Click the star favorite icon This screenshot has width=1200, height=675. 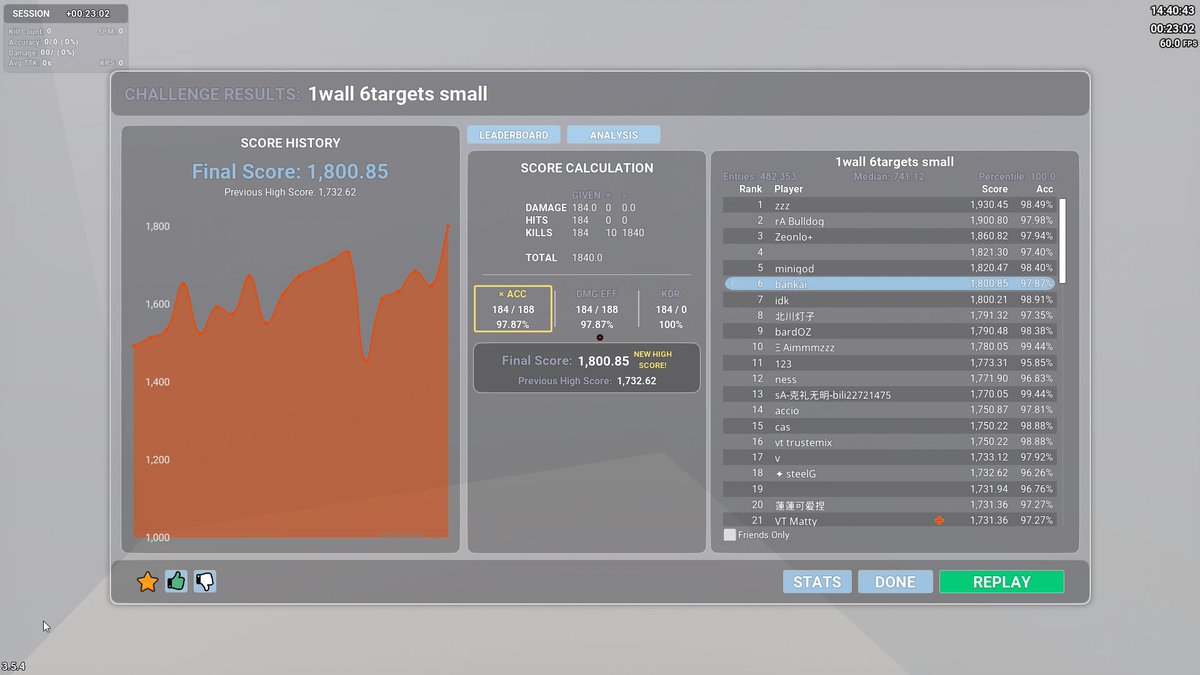(148, 581)
